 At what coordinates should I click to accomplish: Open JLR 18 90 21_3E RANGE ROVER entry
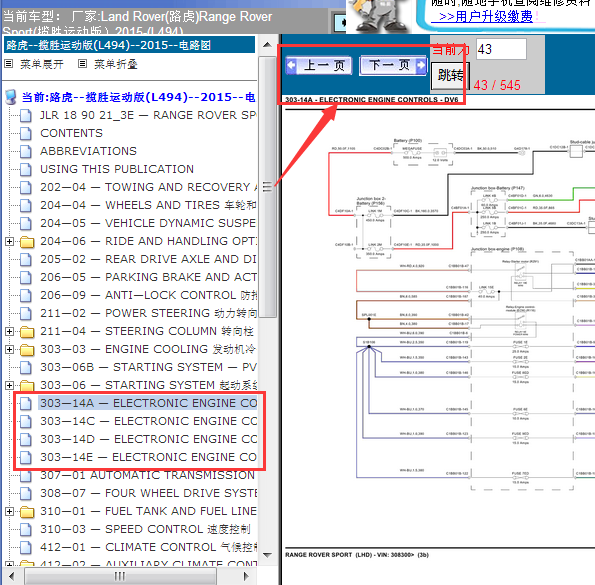coord(148,115)
